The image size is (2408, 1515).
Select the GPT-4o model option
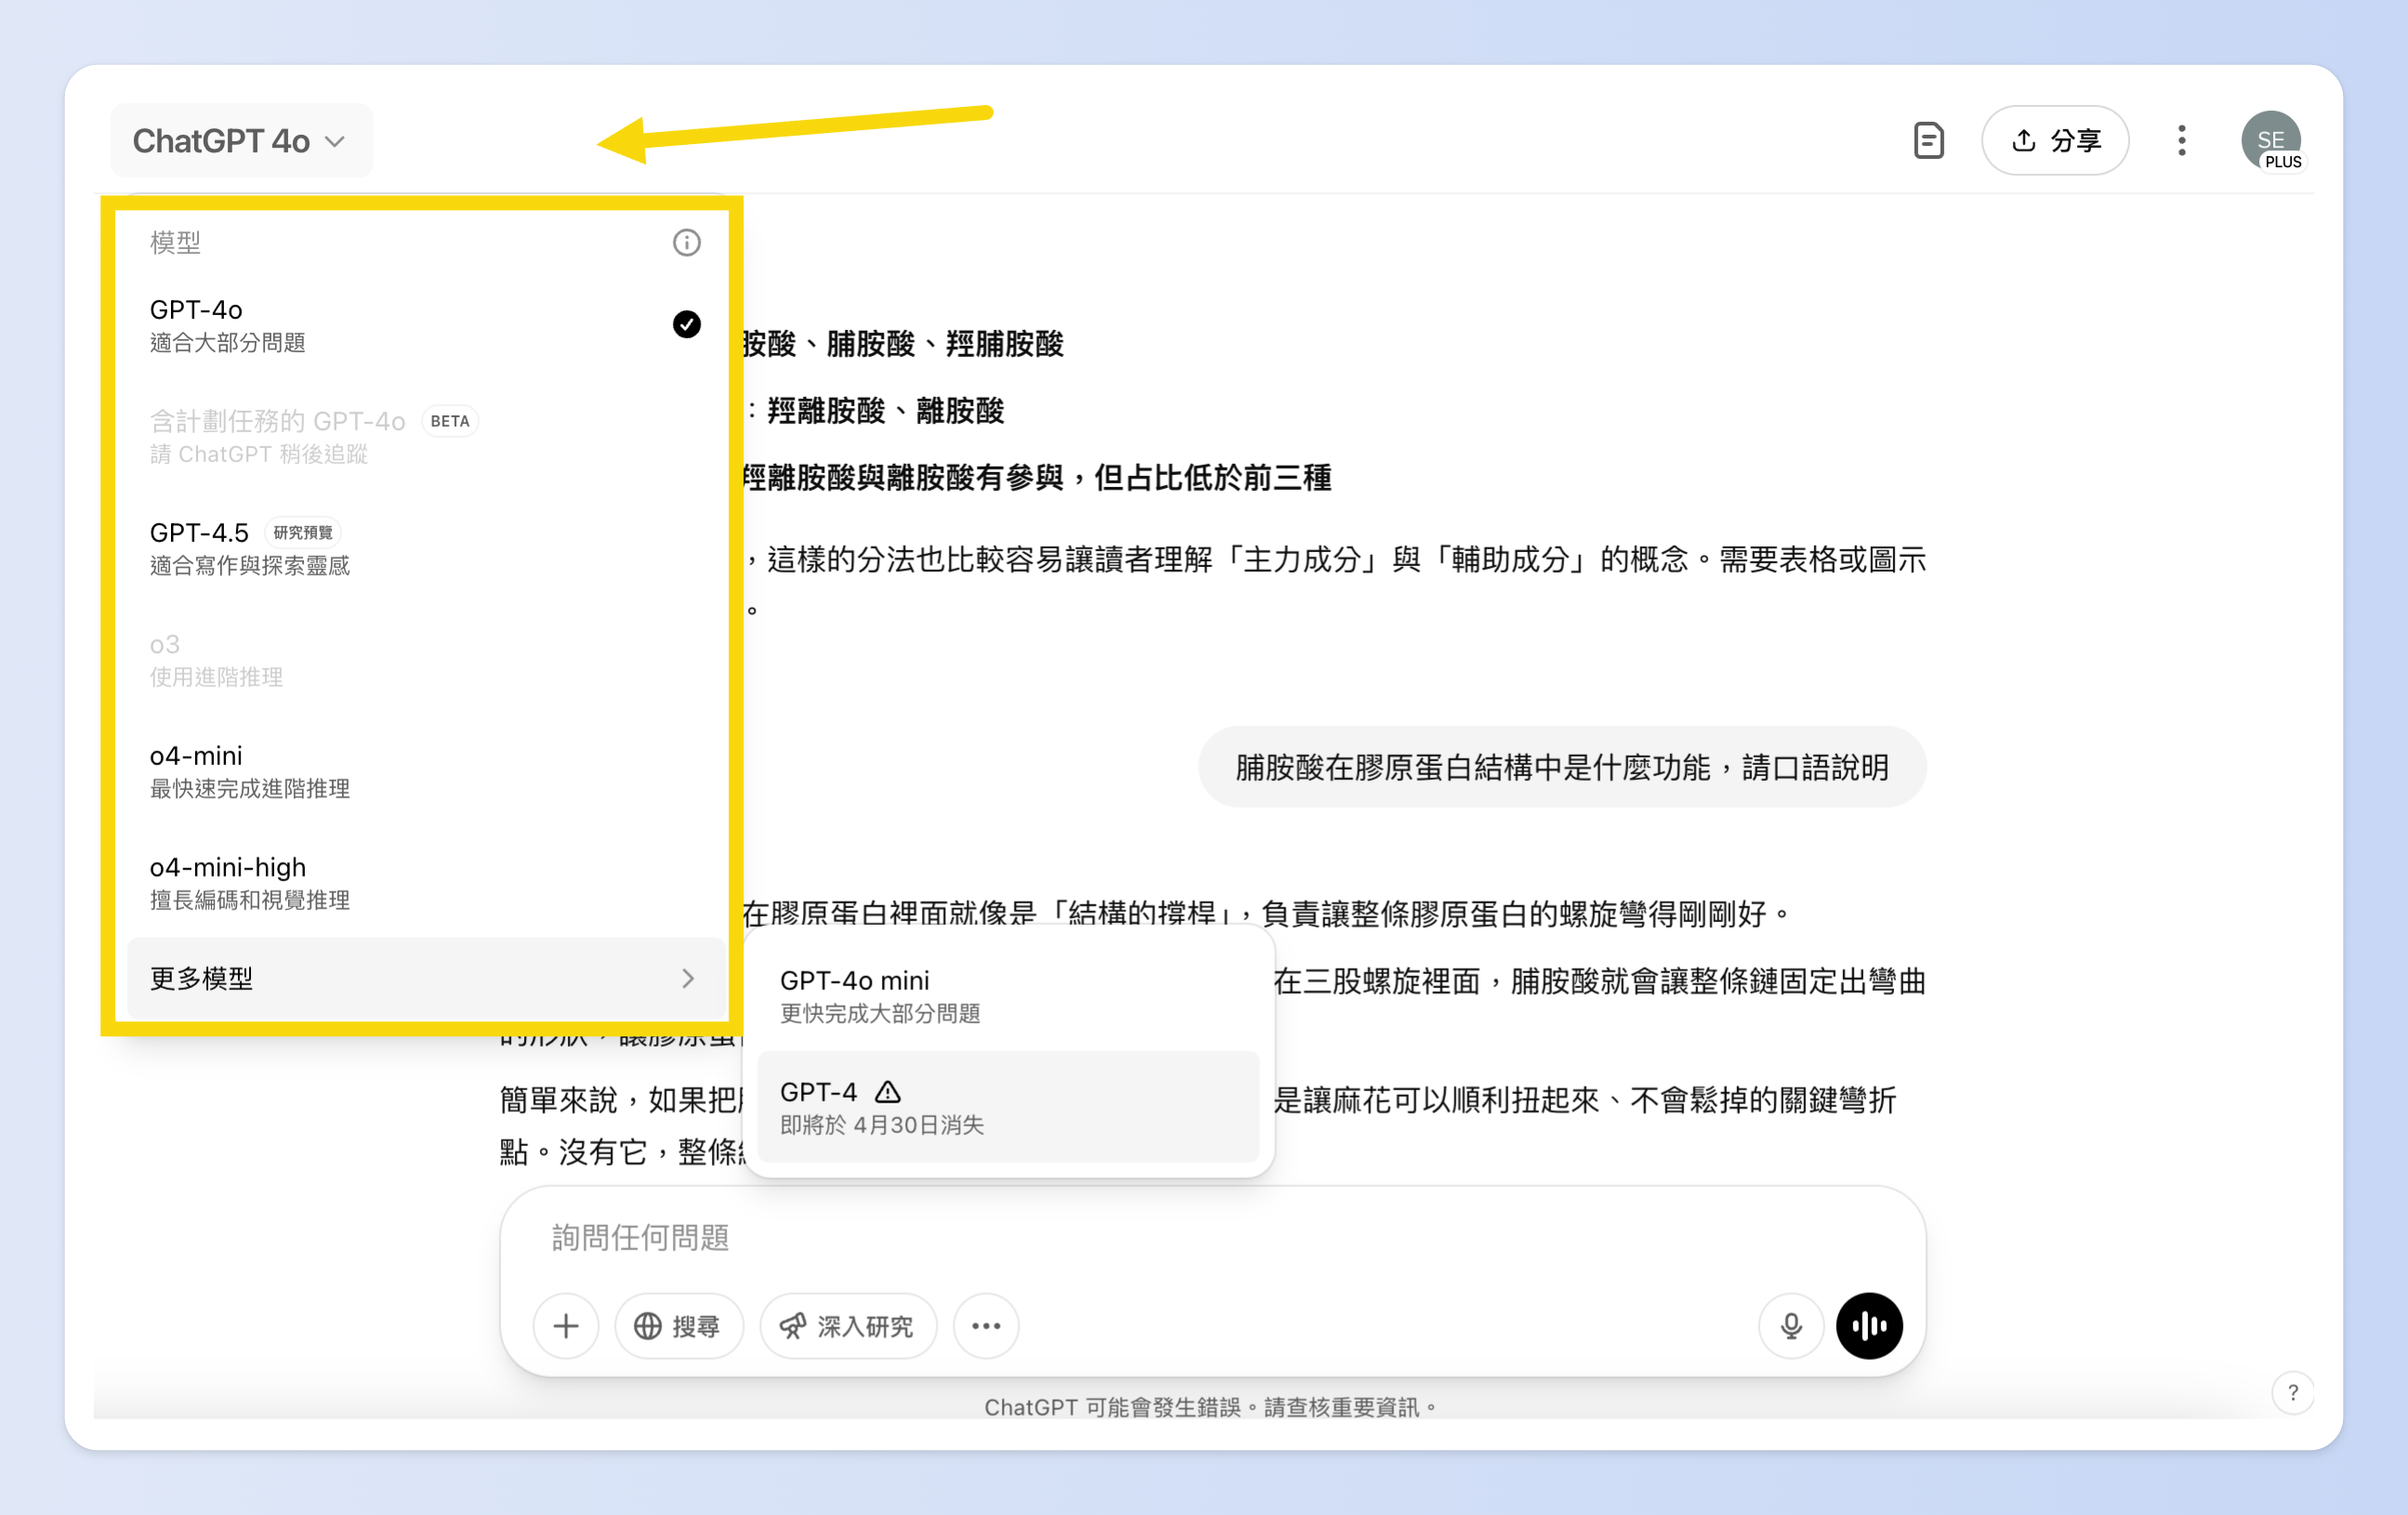tap(424, 325)
